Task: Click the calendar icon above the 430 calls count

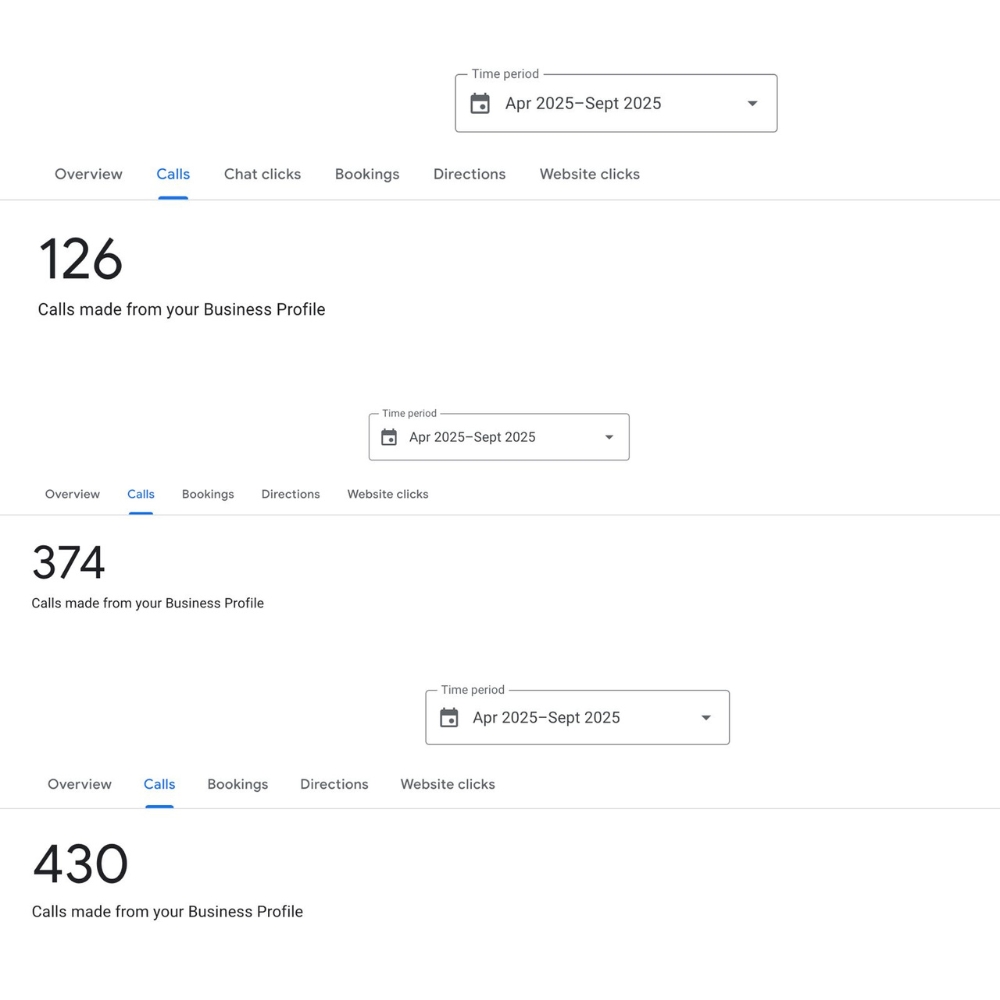Action: (x=449, y=718)
